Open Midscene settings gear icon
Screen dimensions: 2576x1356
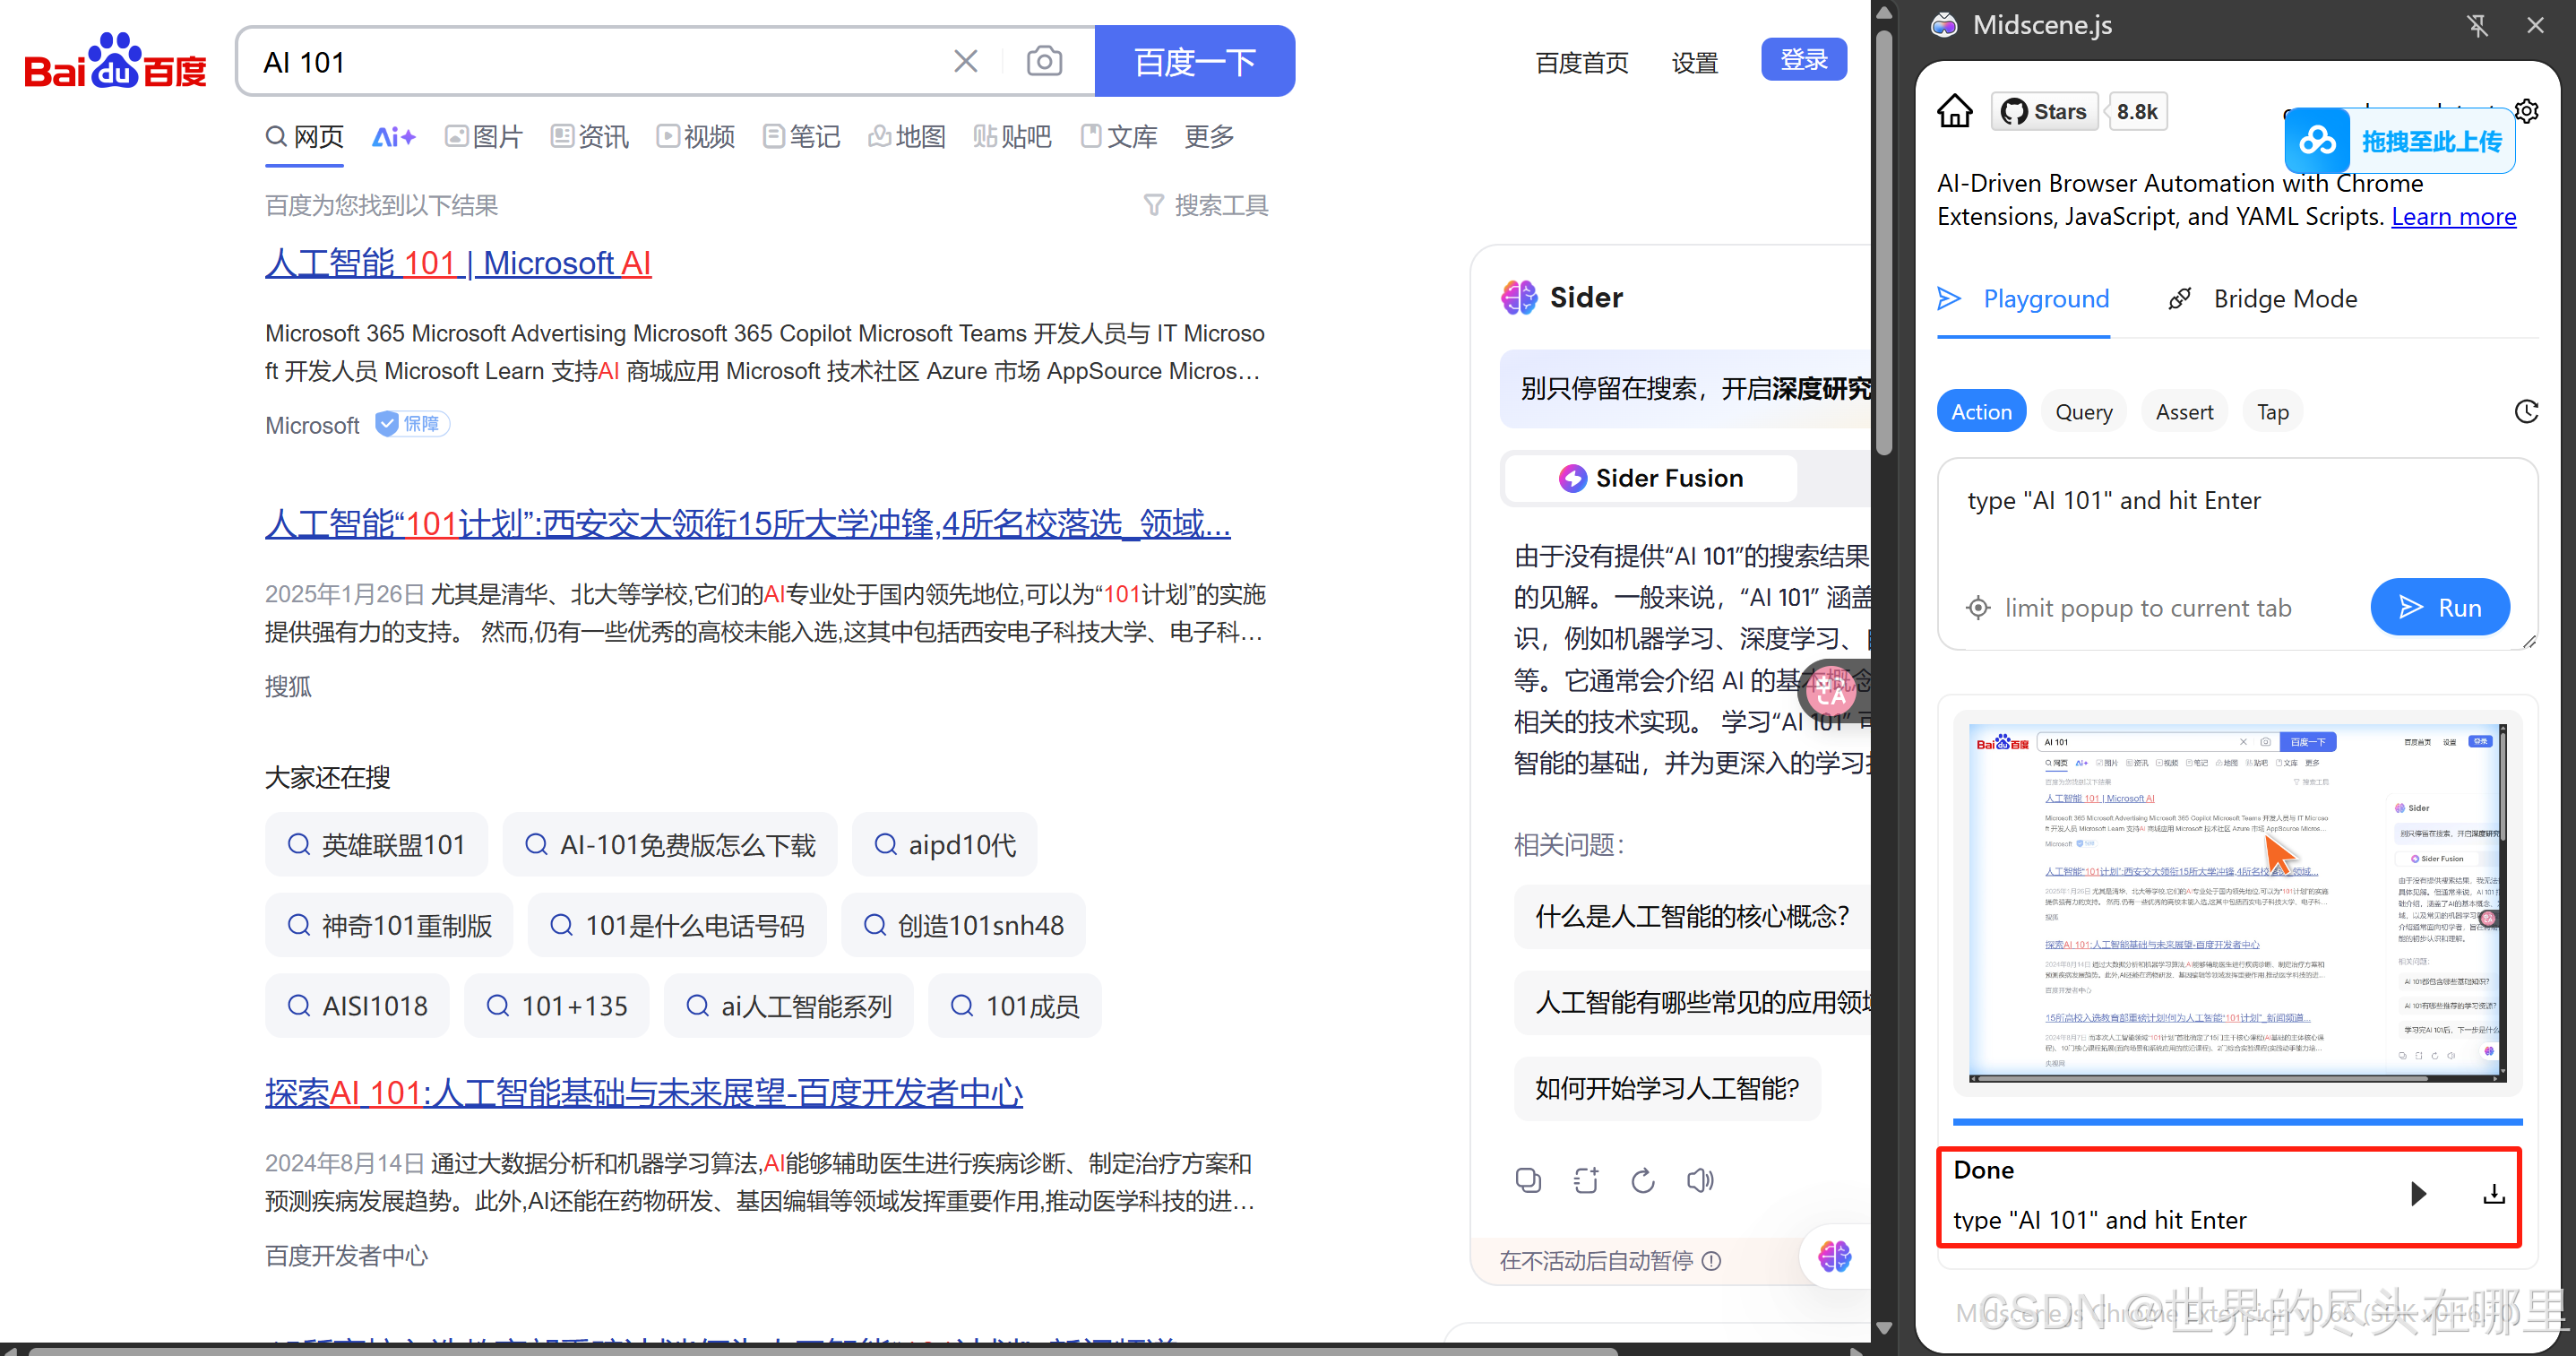tap(2527, 111)
